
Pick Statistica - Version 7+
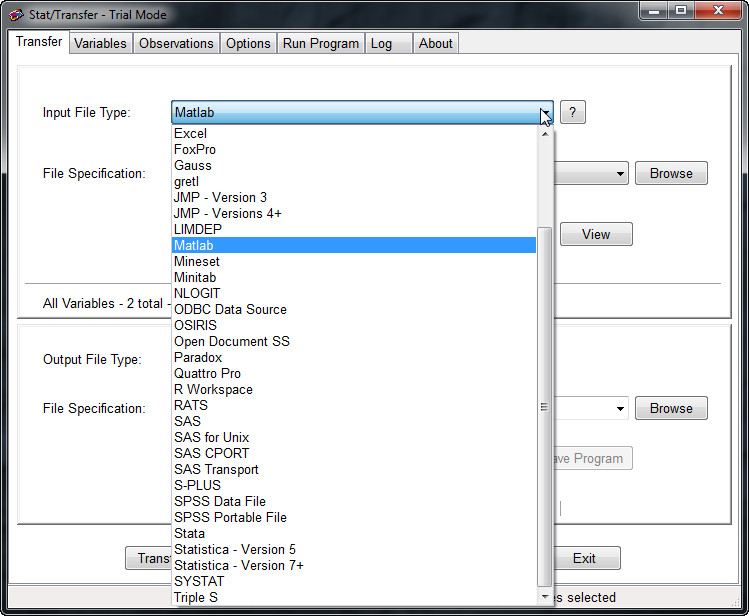click(x=353, y=565)
